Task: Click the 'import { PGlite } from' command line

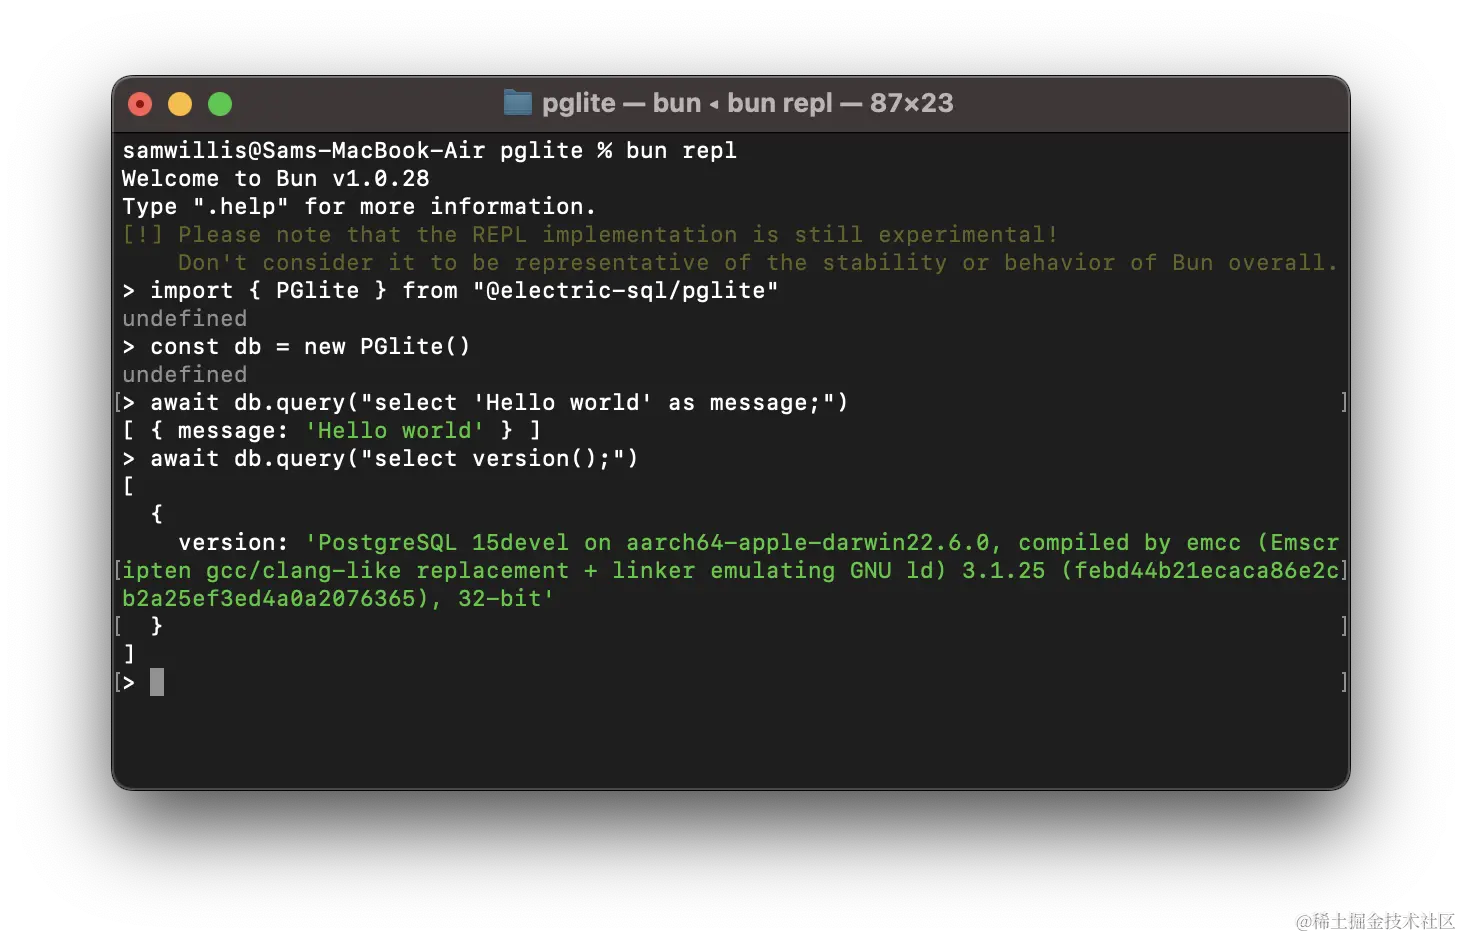Action: (x=450, y=291)
